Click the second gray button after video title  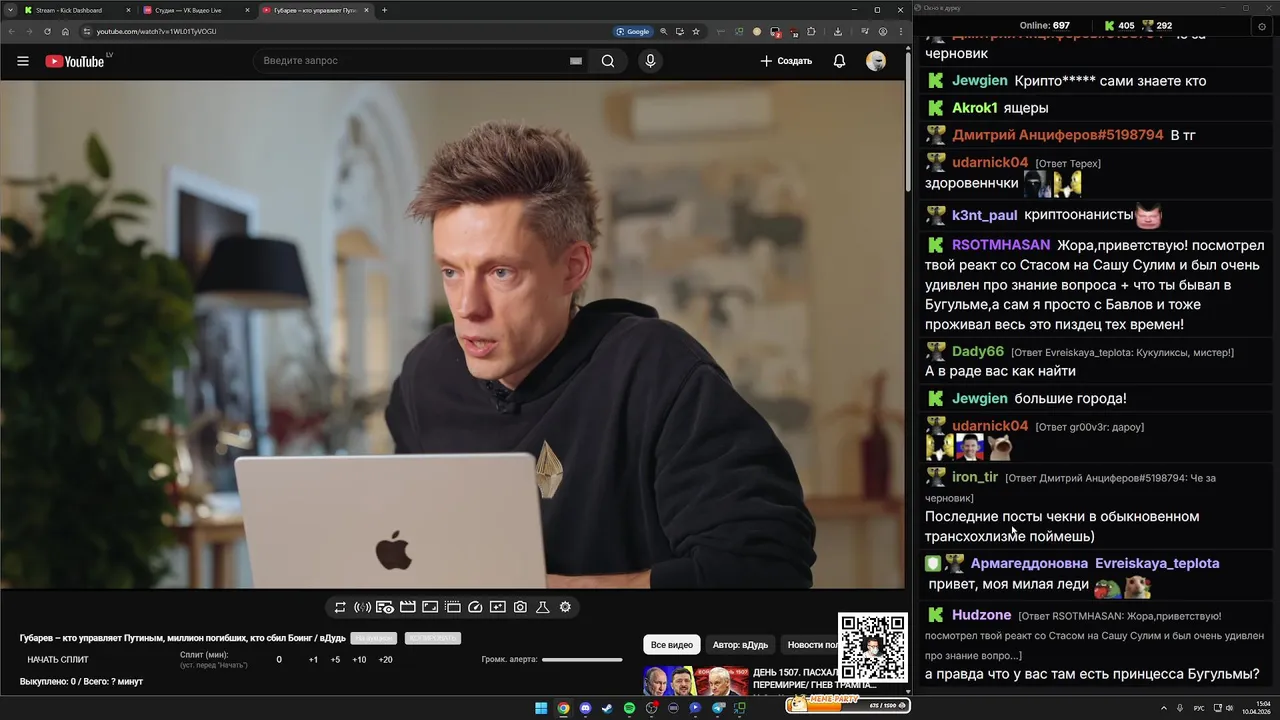pos(433,638)
